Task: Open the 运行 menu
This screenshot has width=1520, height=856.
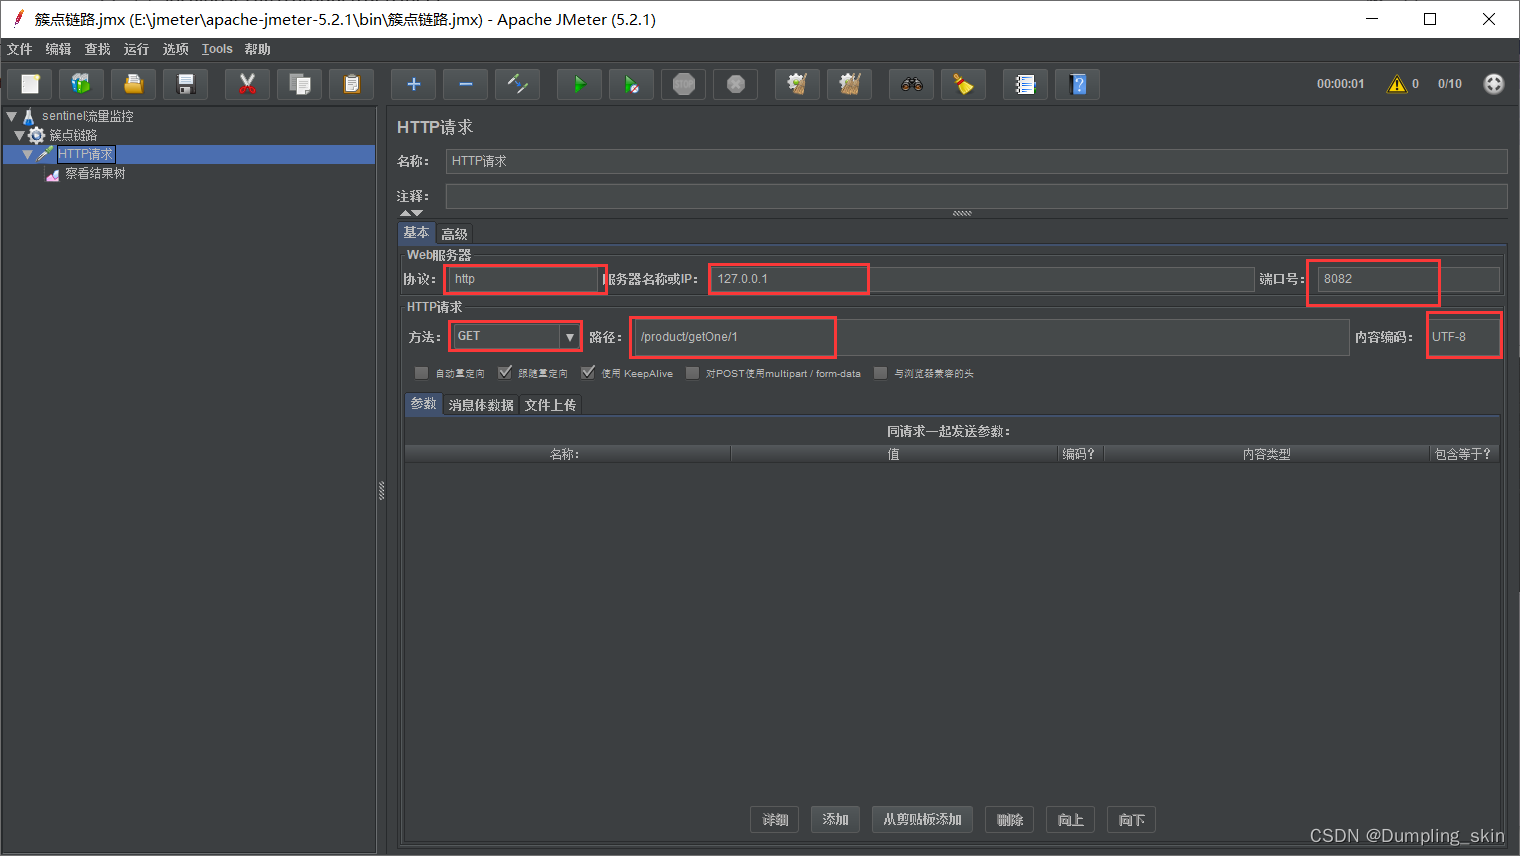Action: click(x=136, y=49)
